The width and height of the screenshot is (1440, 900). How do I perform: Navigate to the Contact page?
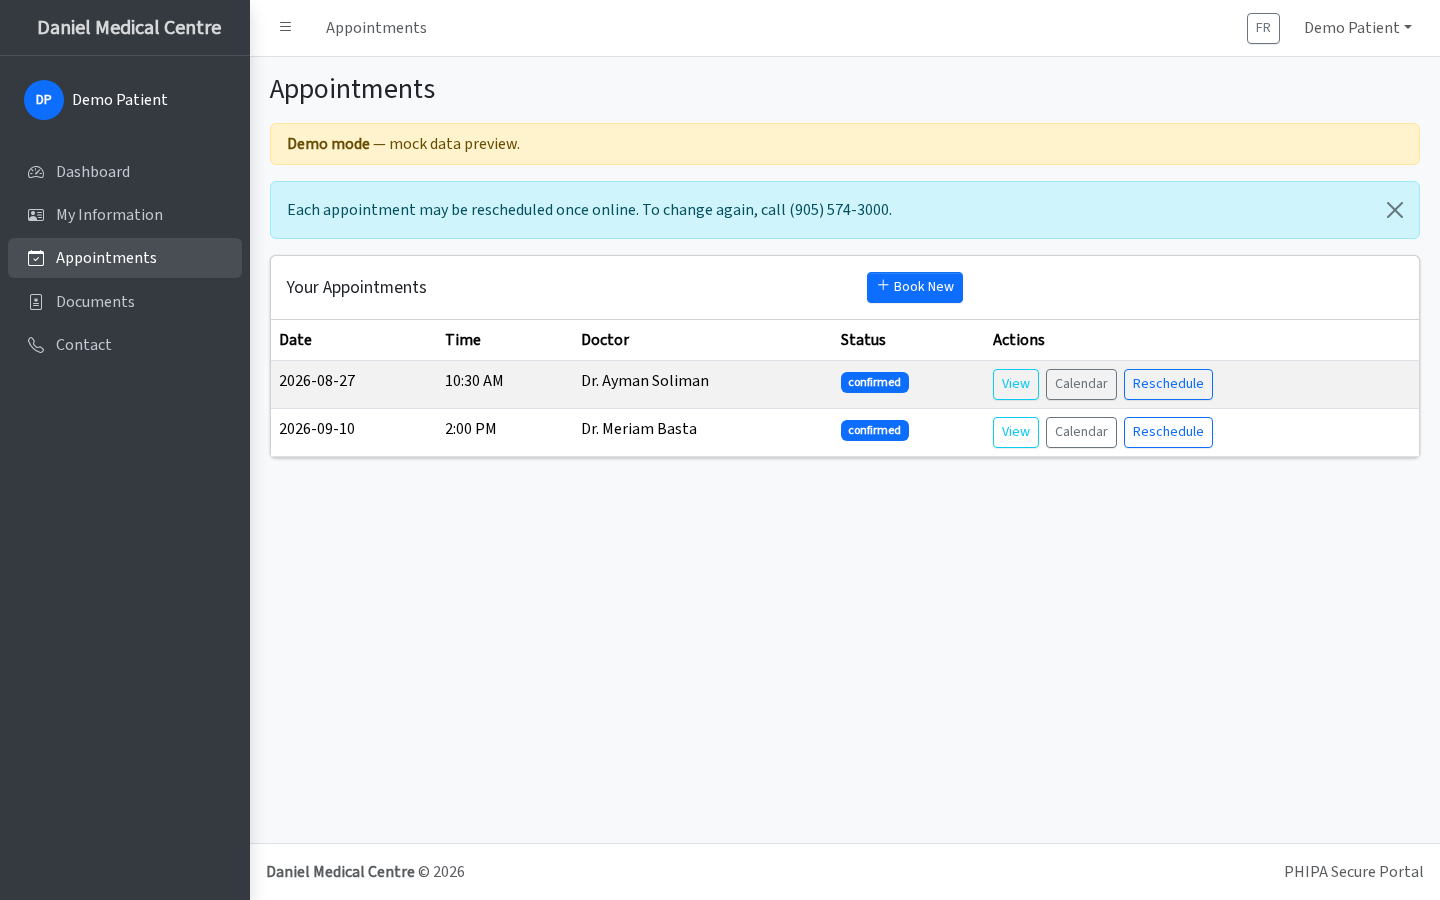125,345
